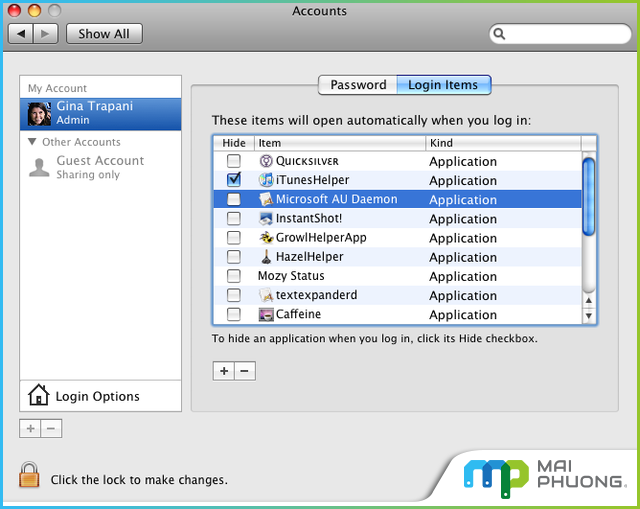This screenshot has height=509, width=640.
Task: Click the padlock to make changes
Action: tap(29, 475)
